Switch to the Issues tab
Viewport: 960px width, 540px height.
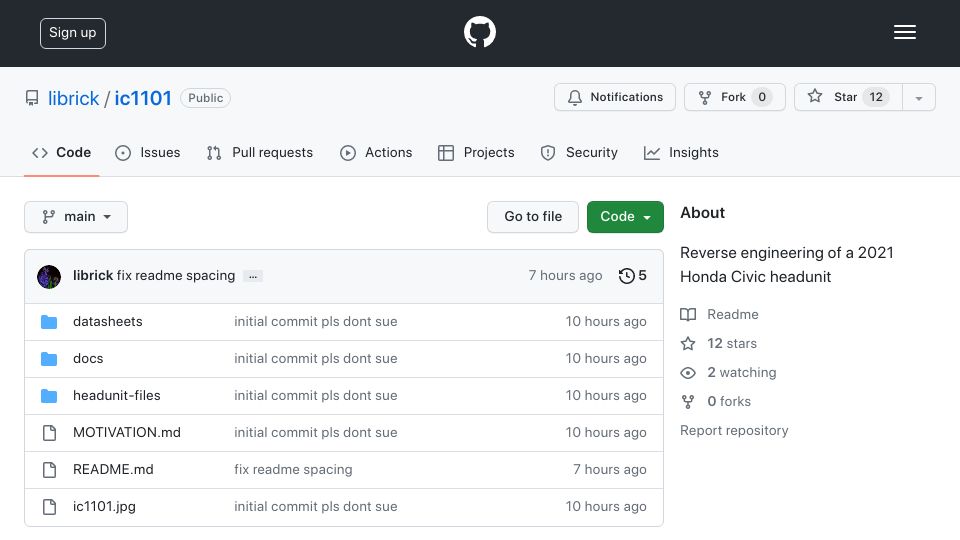[x=148, y=152]
